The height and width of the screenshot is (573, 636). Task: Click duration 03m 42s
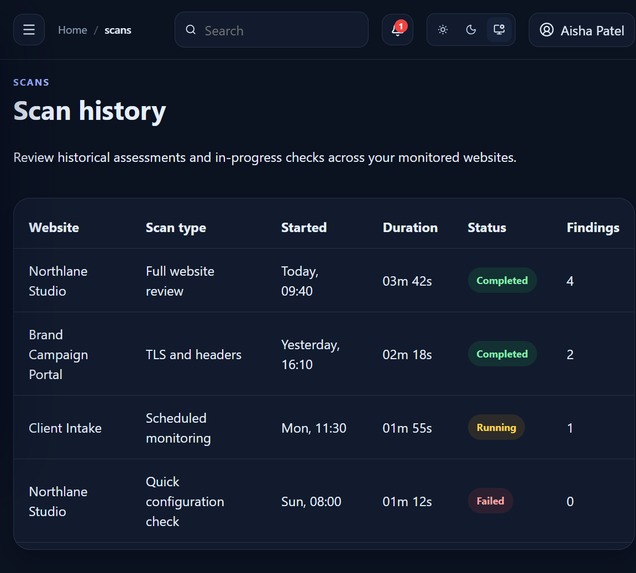407,281
